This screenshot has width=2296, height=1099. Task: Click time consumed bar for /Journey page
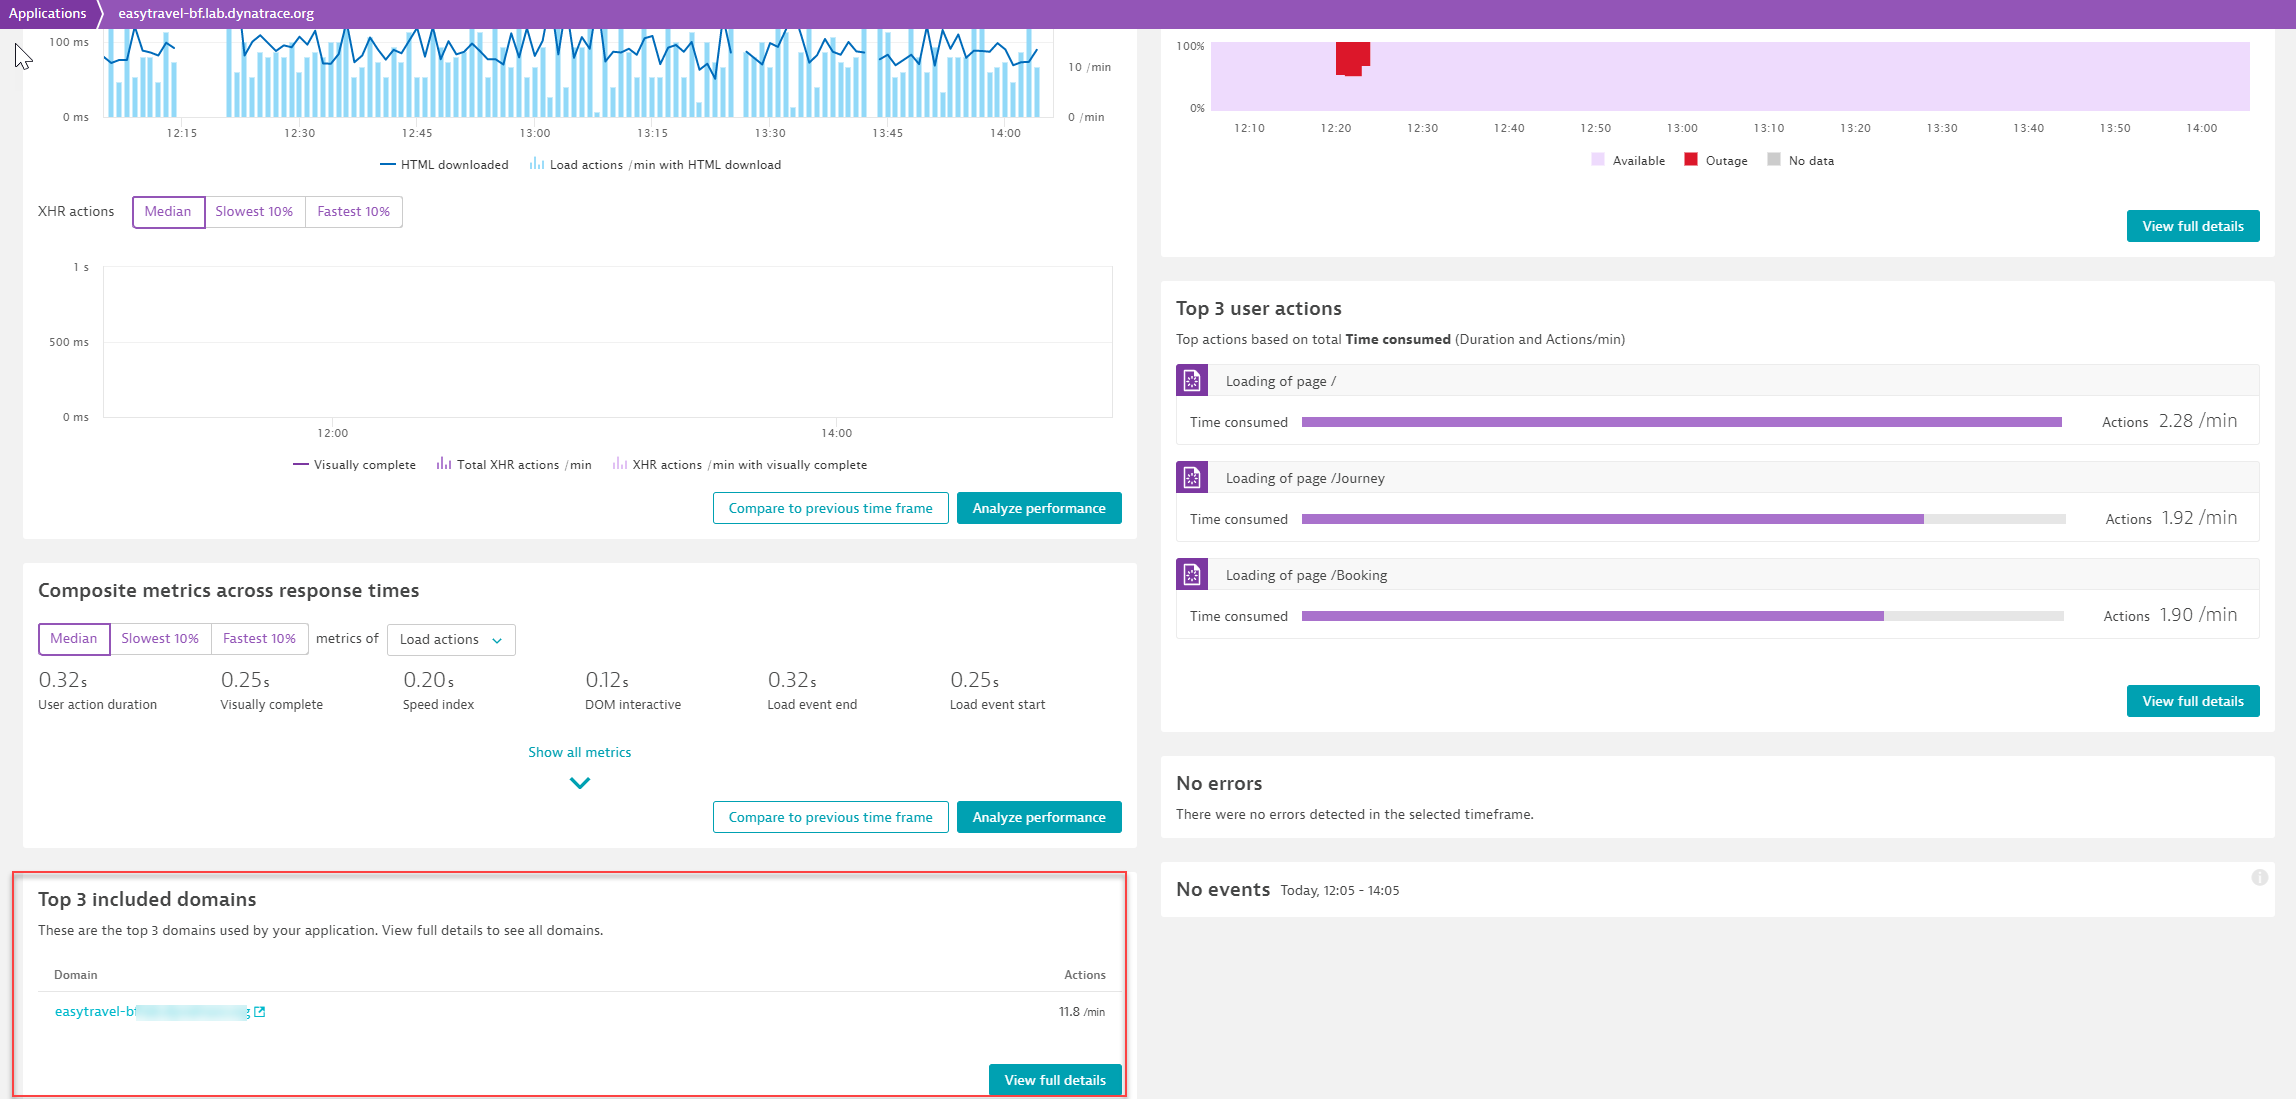coord(1684,519)
